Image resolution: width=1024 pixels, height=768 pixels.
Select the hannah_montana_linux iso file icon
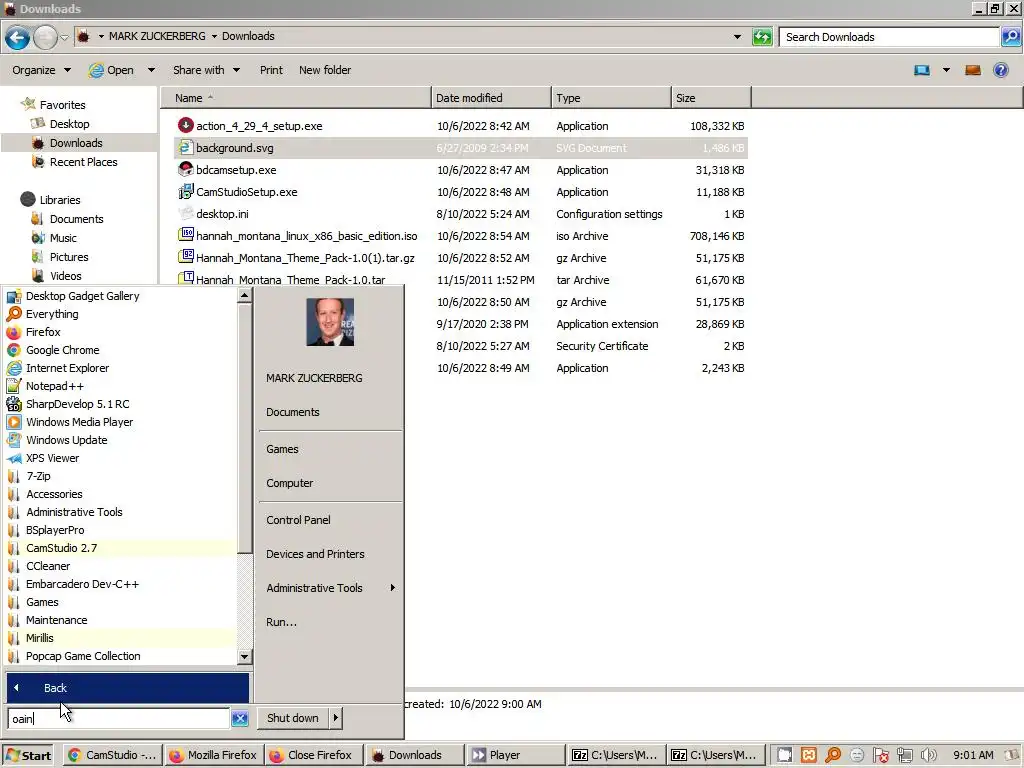click(x=186, y=235)
